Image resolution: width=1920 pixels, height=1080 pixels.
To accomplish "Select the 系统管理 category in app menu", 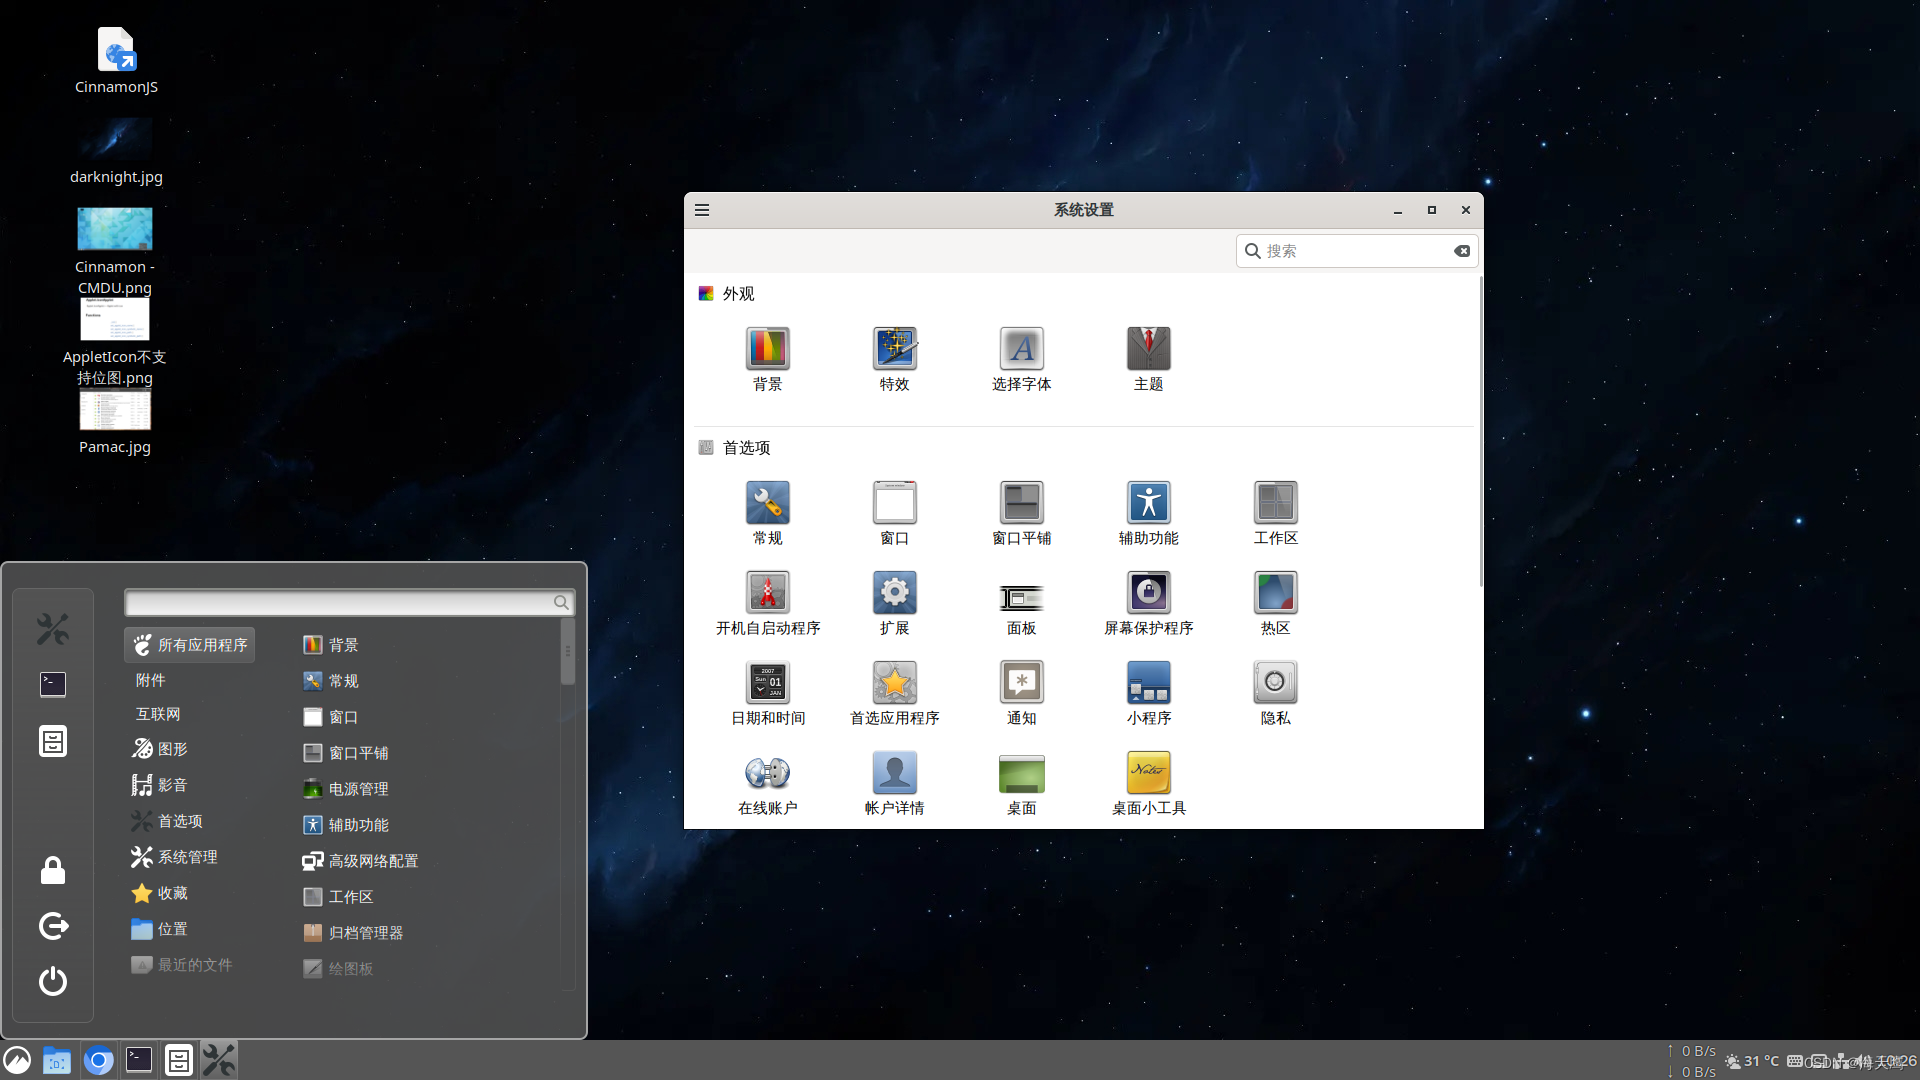I will [186, 857].
